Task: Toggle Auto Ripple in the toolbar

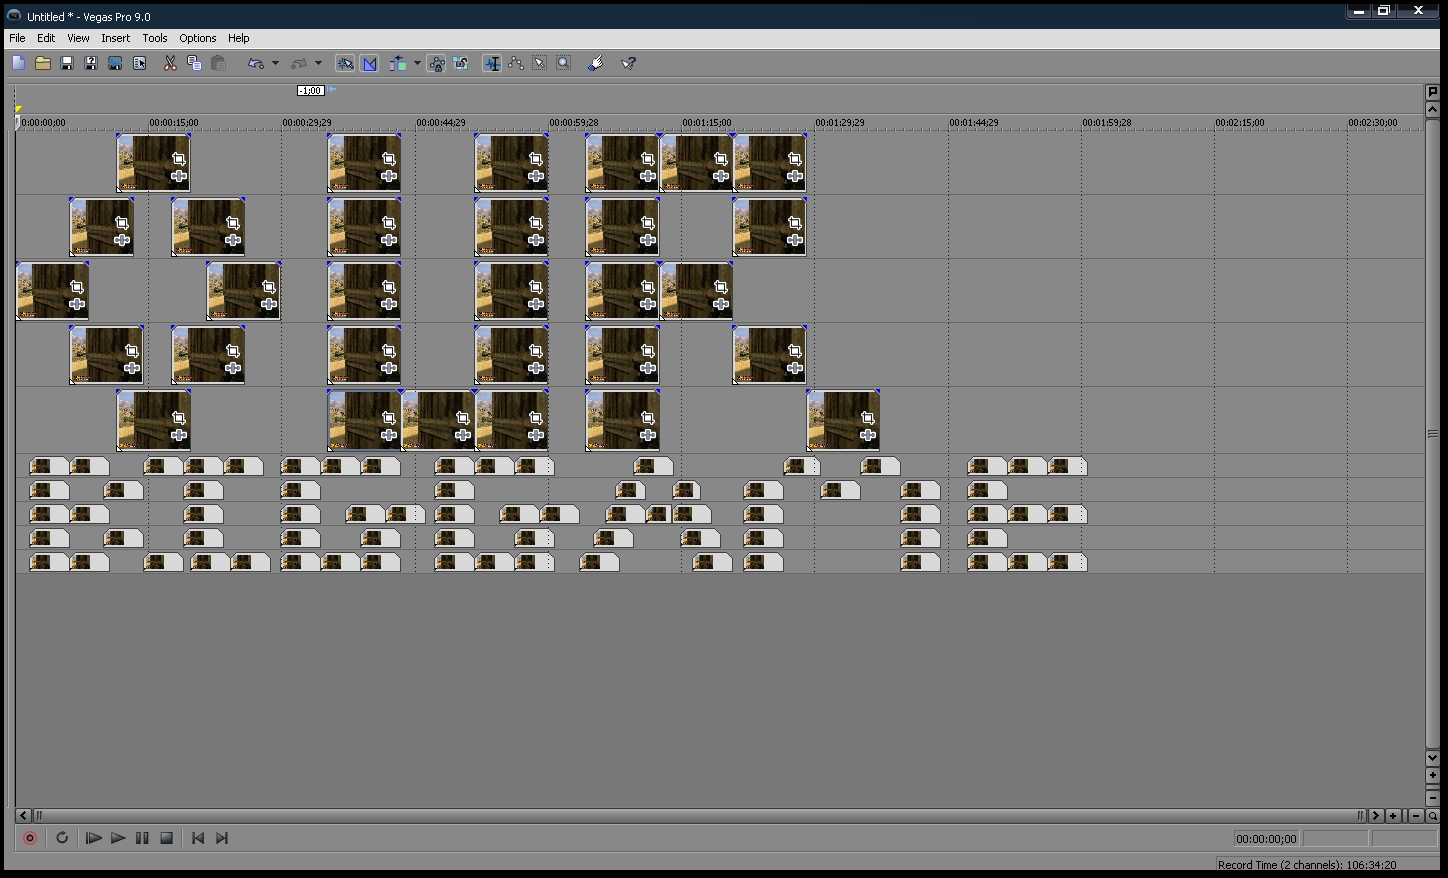Action: [398, 63]
